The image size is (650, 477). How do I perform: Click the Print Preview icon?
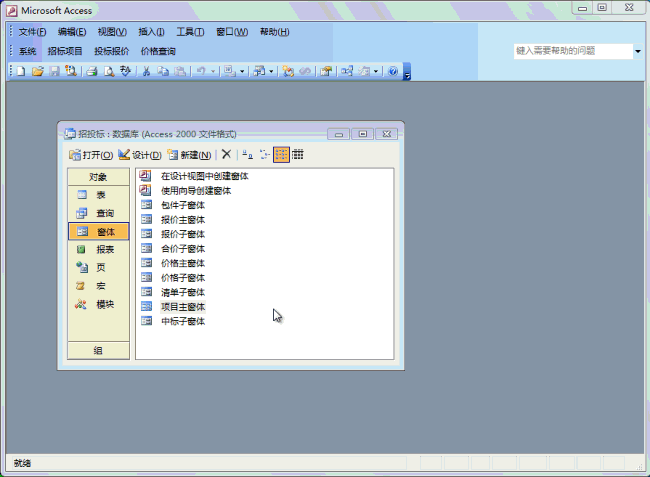pyautogui.click(x=109, y=71)
